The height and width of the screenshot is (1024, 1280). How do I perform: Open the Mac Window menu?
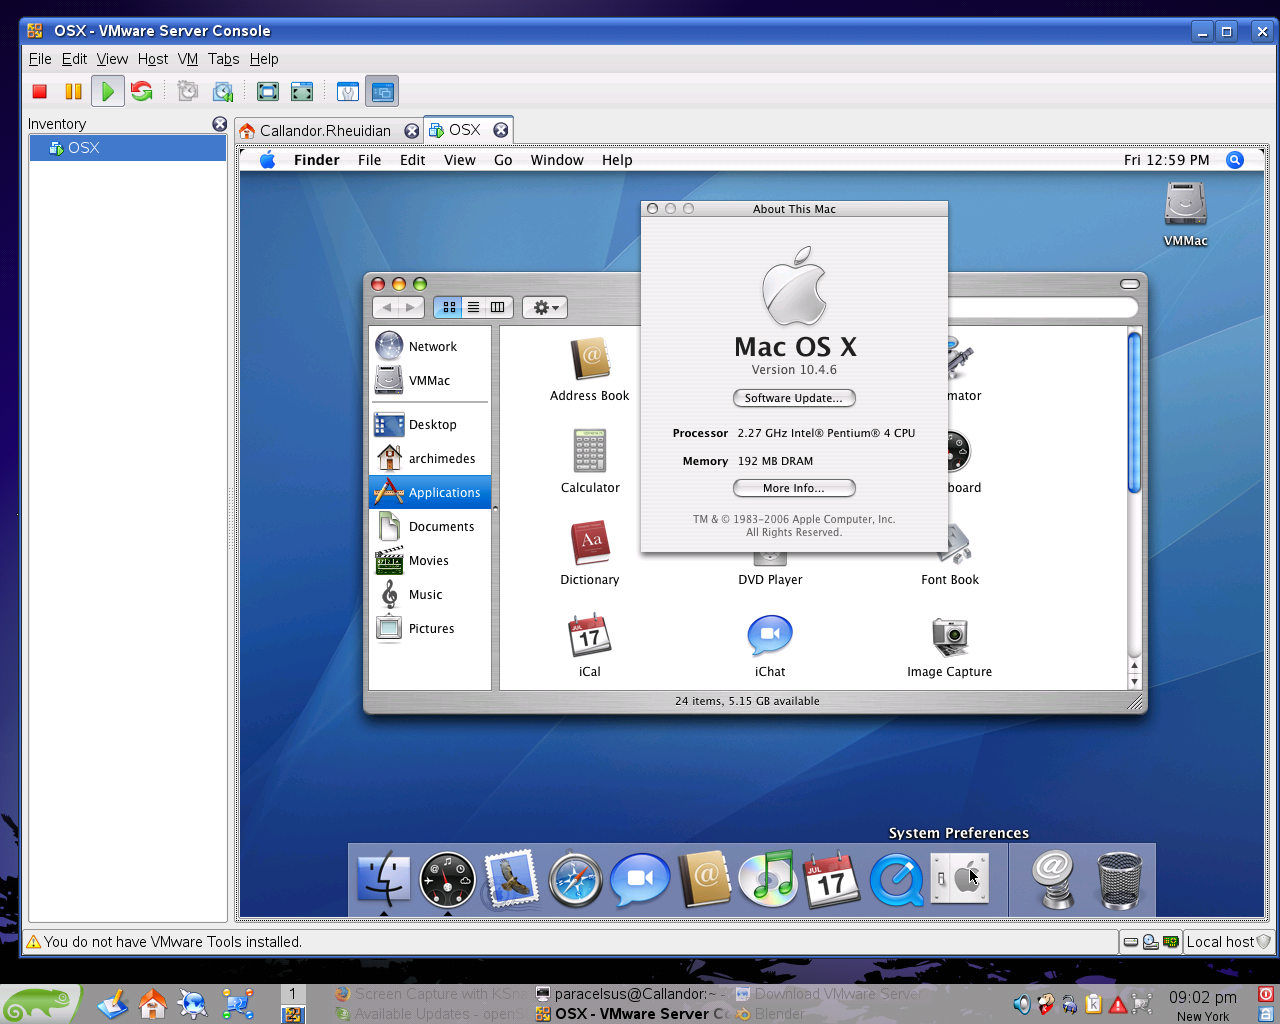(x=557, y=160)
